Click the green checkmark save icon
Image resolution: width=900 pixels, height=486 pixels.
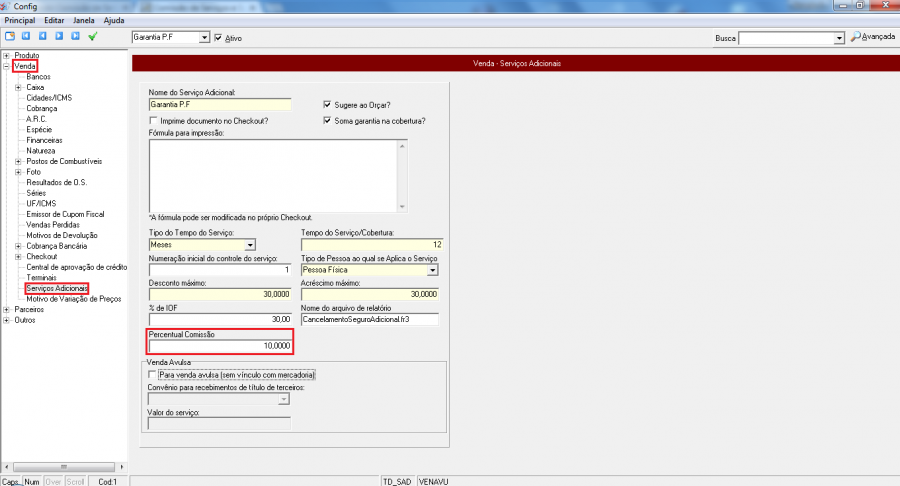92,36
